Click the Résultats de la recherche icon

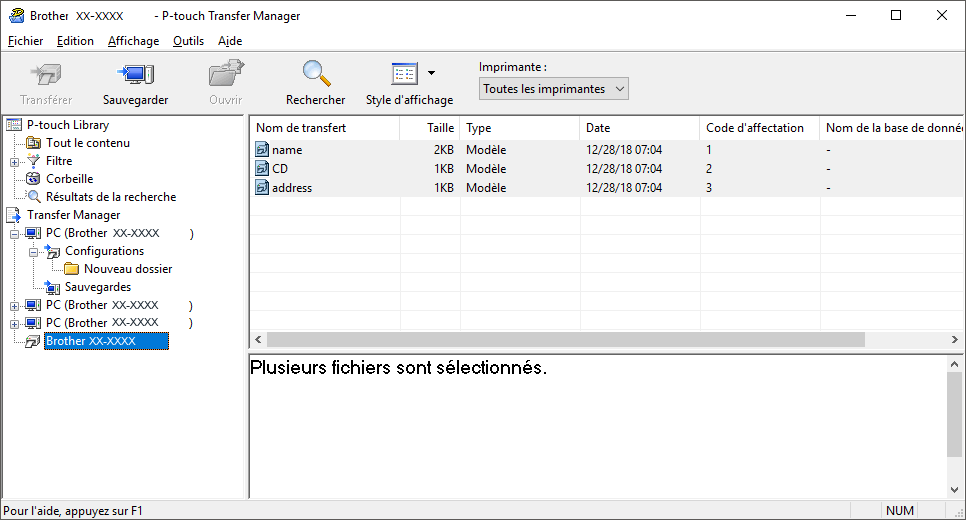coord(34,197)
